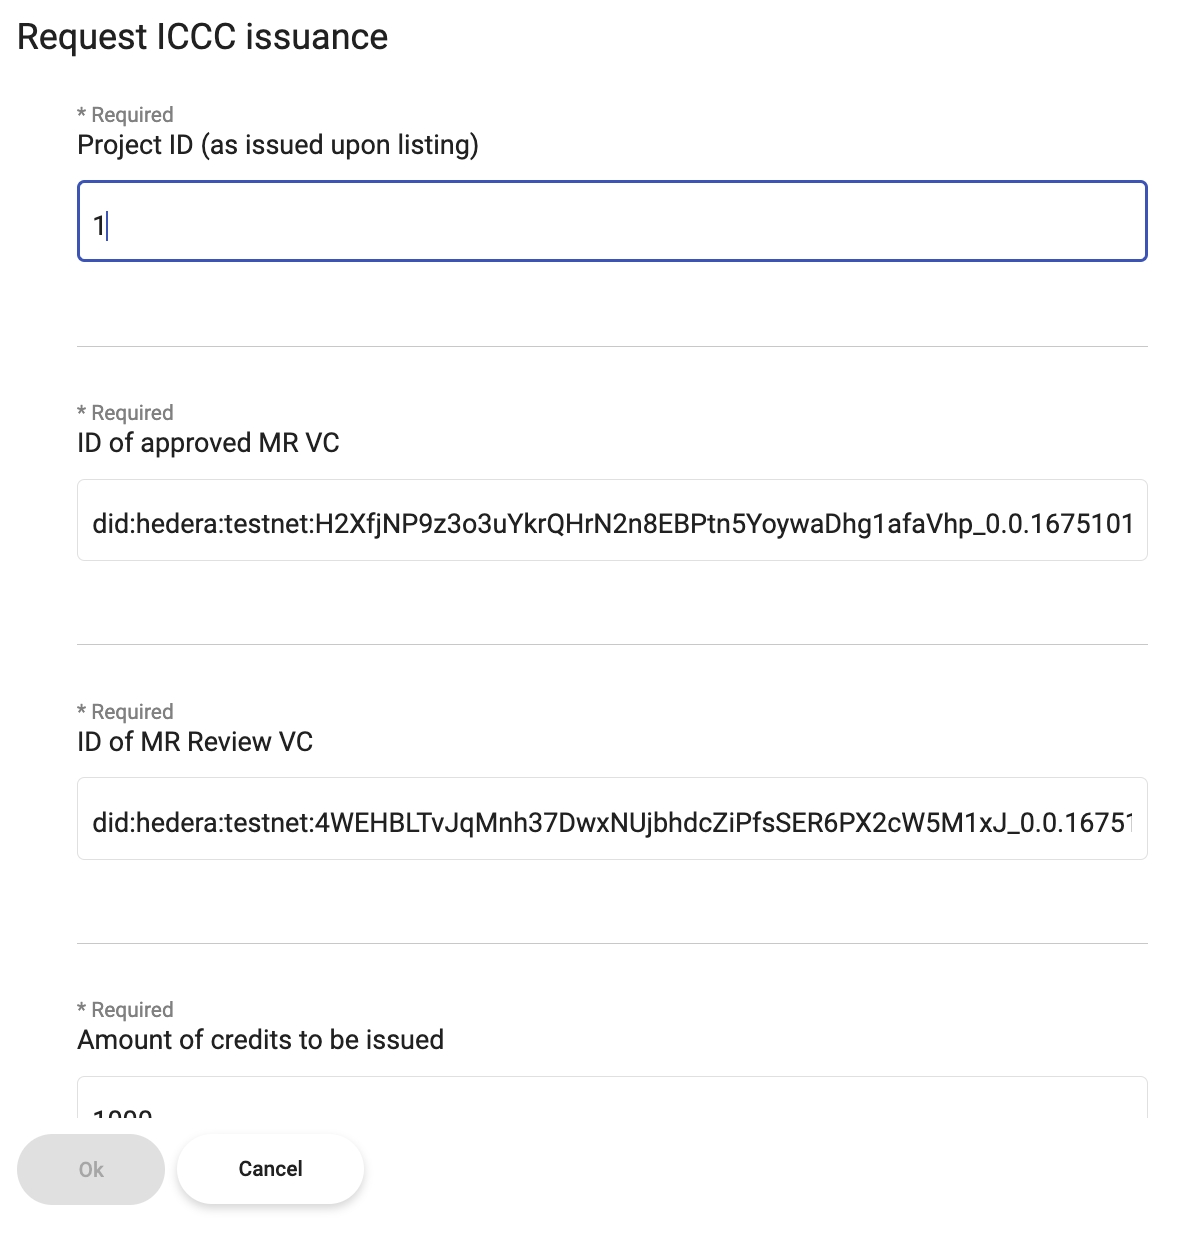
Task: Click Required marker above Amount of credits label
Action: click(x=125, y=1010)
